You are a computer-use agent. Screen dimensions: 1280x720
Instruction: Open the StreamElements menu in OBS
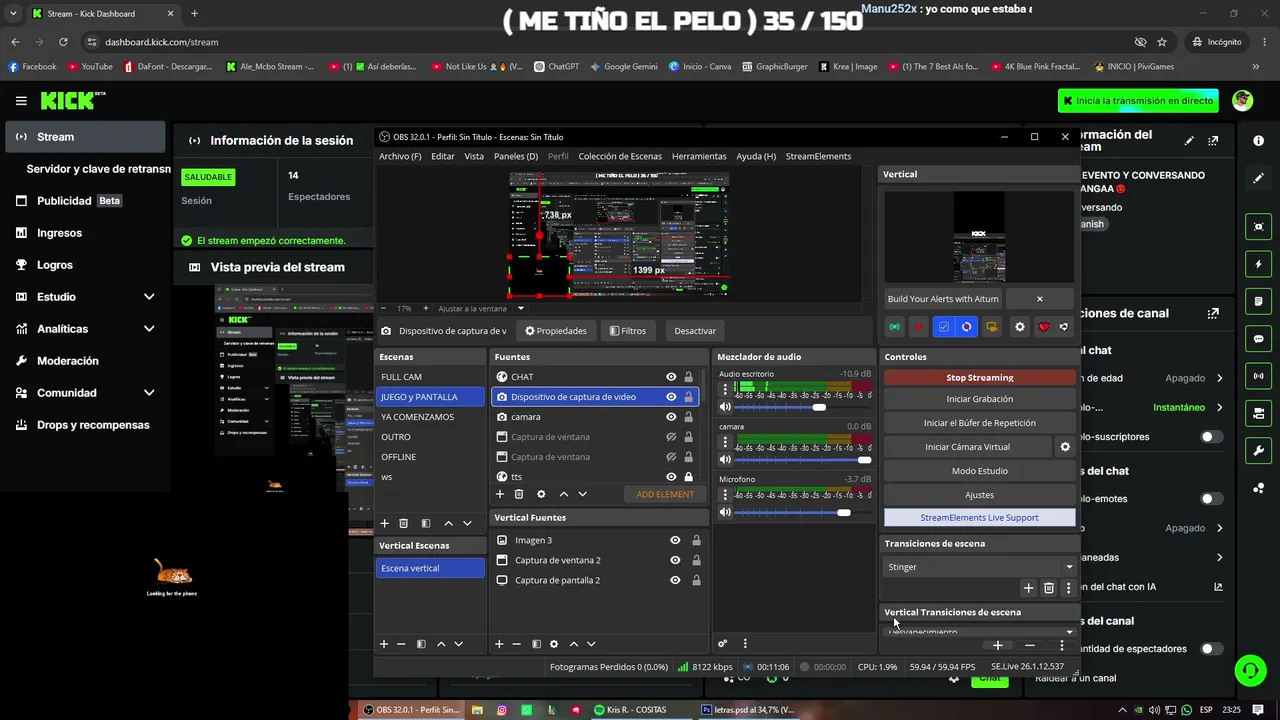tap(818, 156)
